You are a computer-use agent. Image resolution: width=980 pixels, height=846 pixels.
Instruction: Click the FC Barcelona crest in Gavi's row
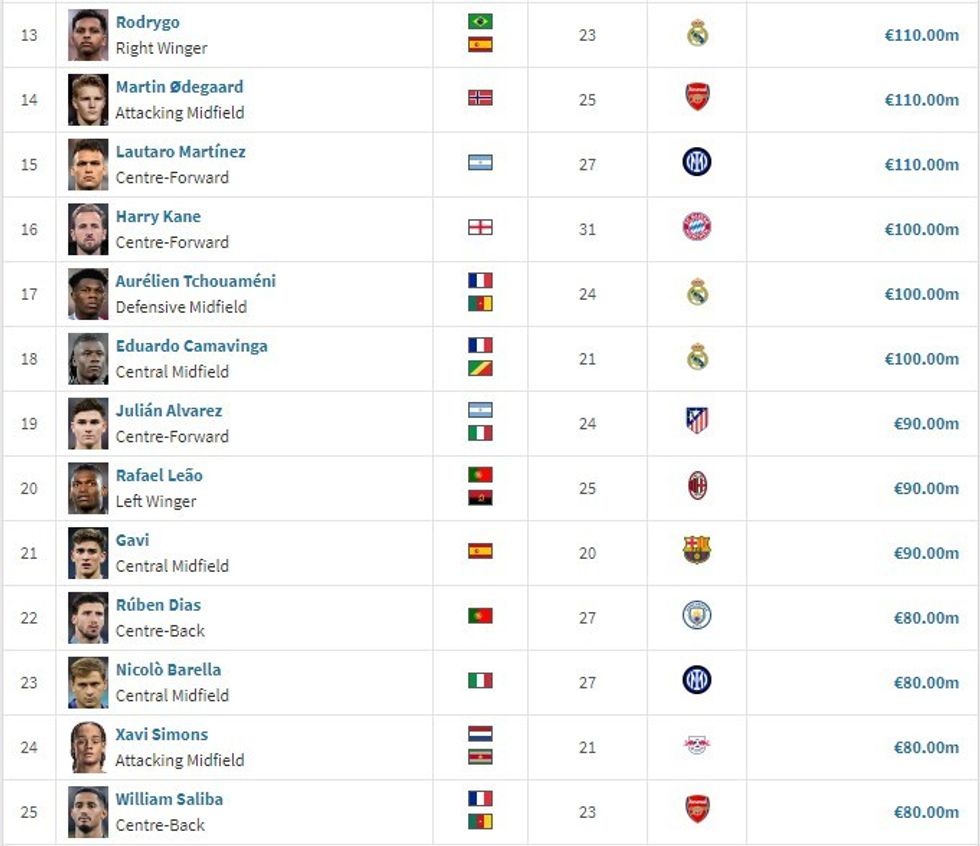point(697,551)
